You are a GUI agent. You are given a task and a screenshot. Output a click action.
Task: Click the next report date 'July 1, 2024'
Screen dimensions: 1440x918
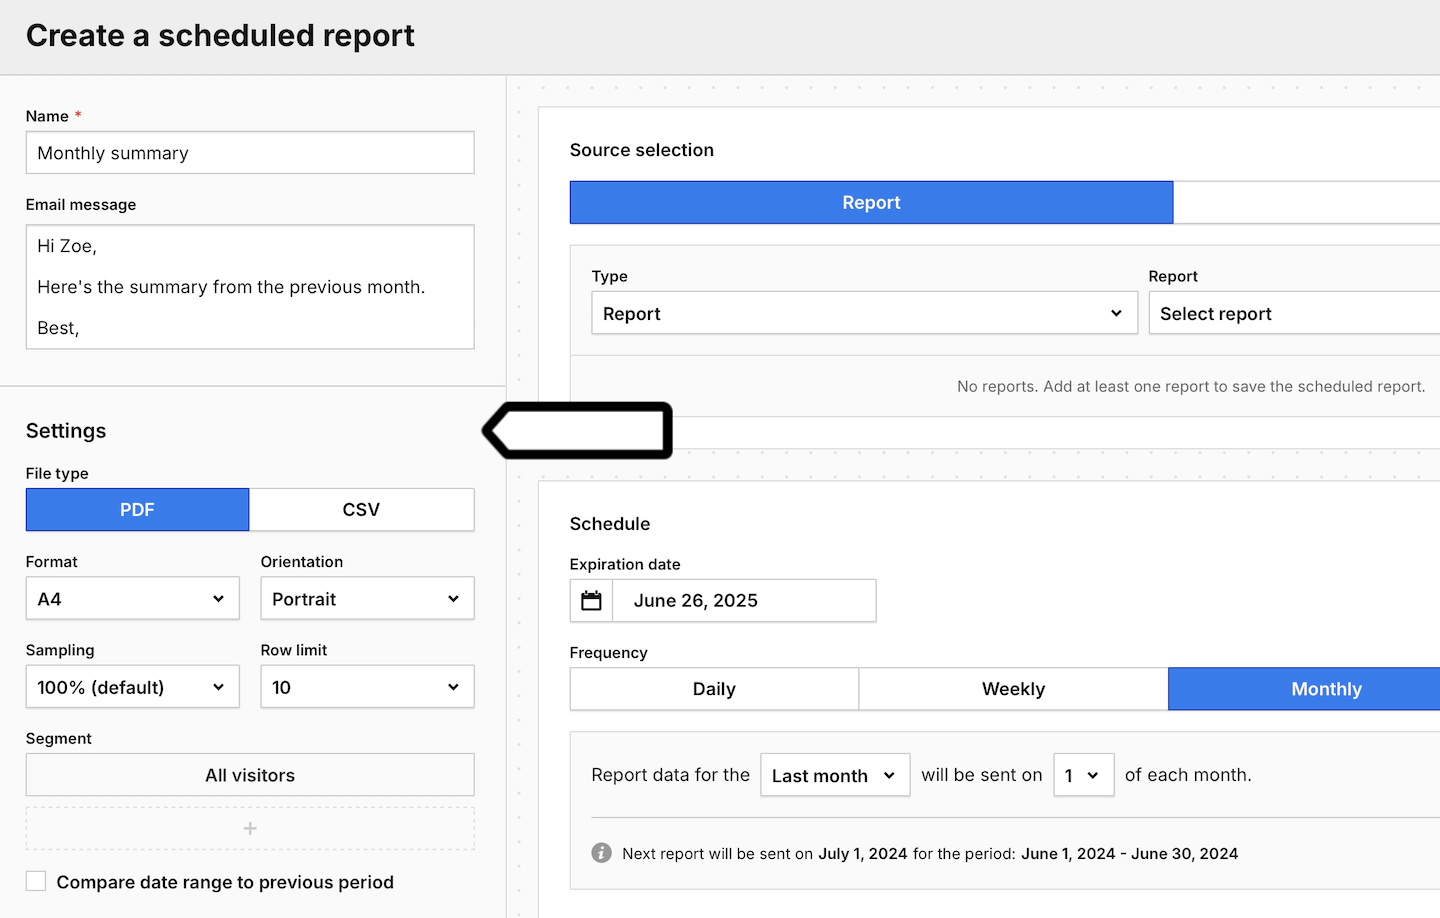[863, 853]
